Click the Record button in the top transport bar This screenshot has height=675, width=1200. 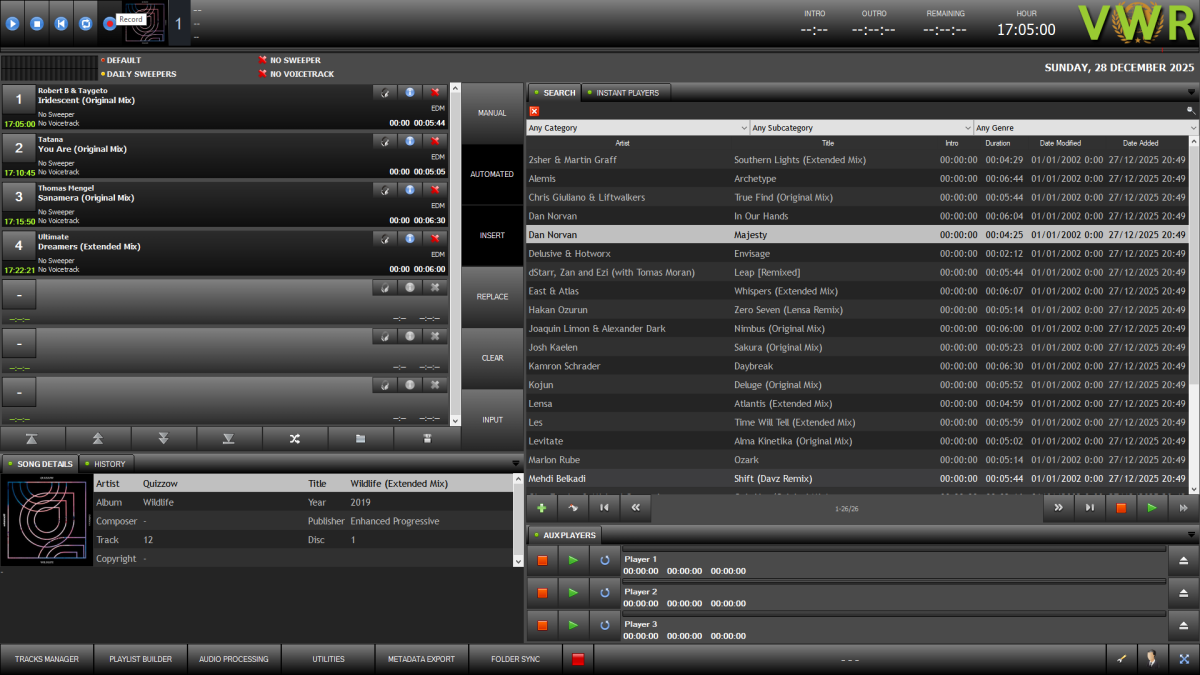point(110,23)
